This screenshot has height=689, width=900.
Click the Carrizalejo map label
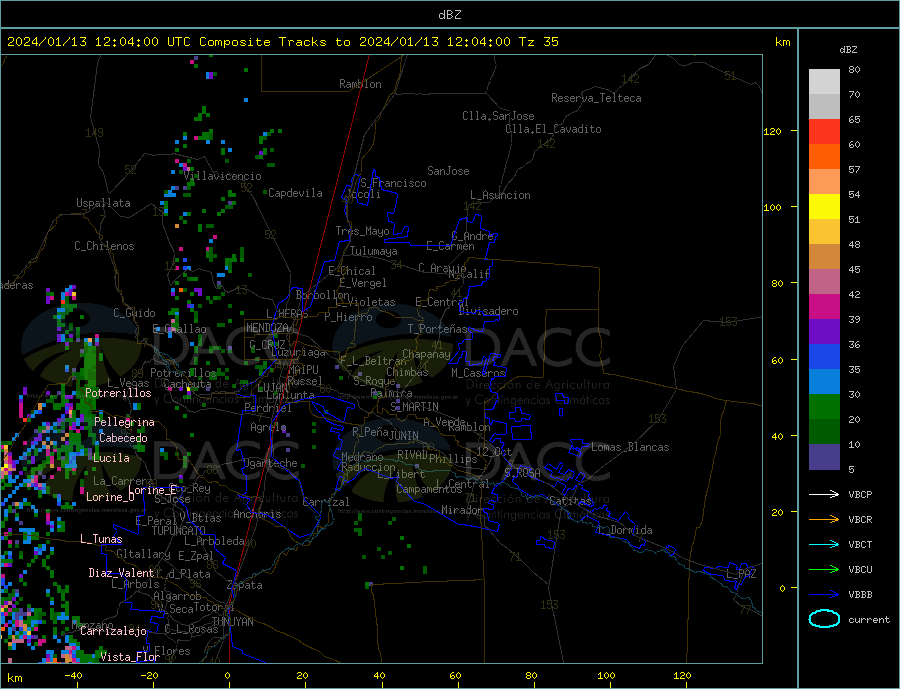pos(113,631)
